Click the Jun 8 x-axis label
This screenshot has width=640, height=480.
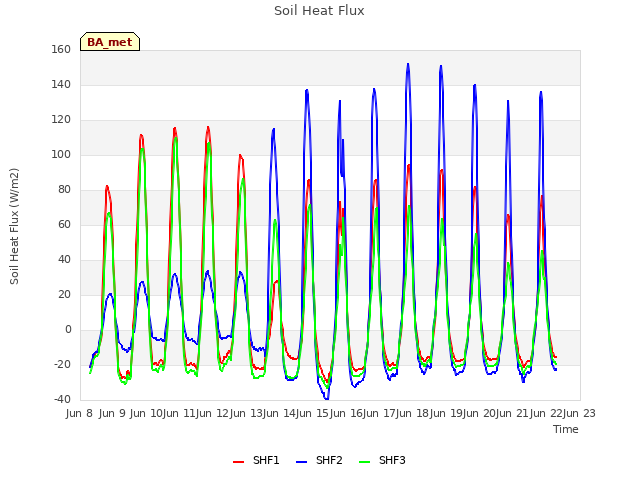[79, 413]
